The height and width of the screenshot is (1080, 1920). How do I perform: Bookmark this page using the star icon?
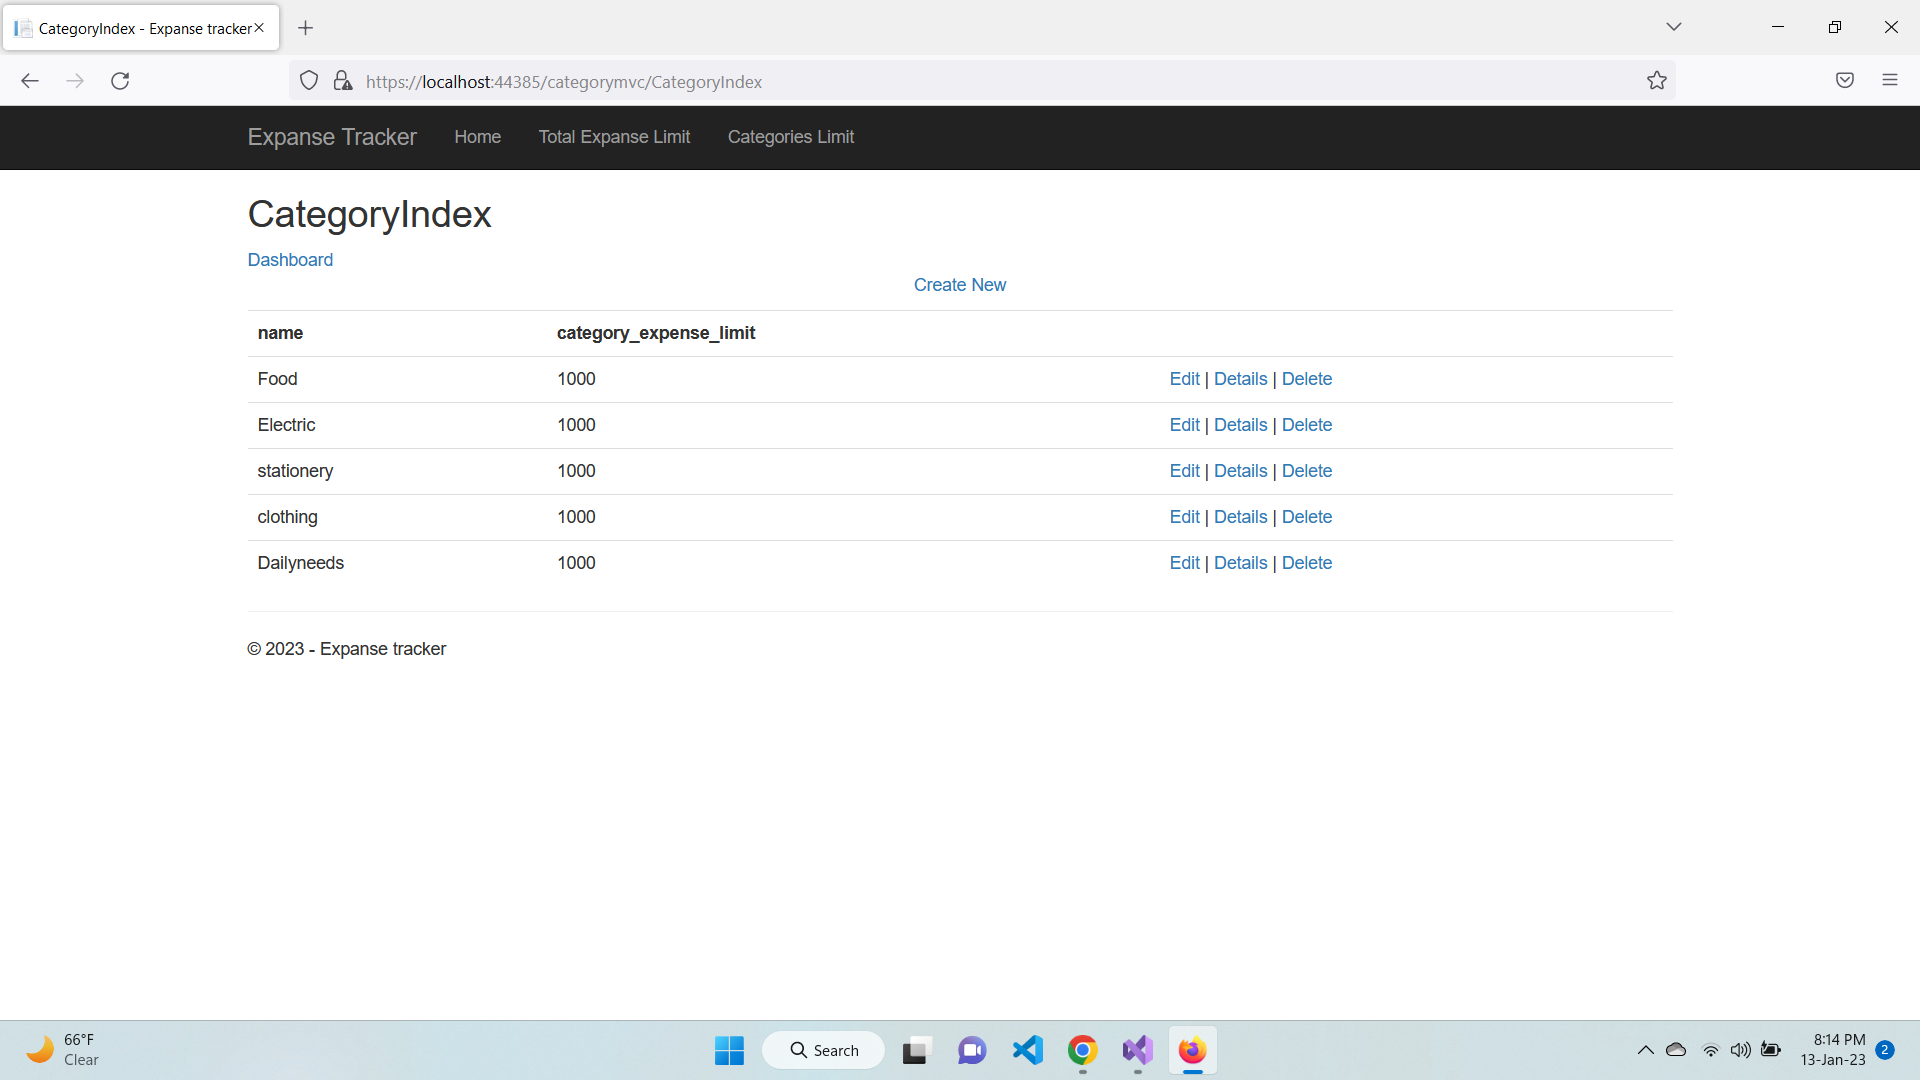point(1657,80)
